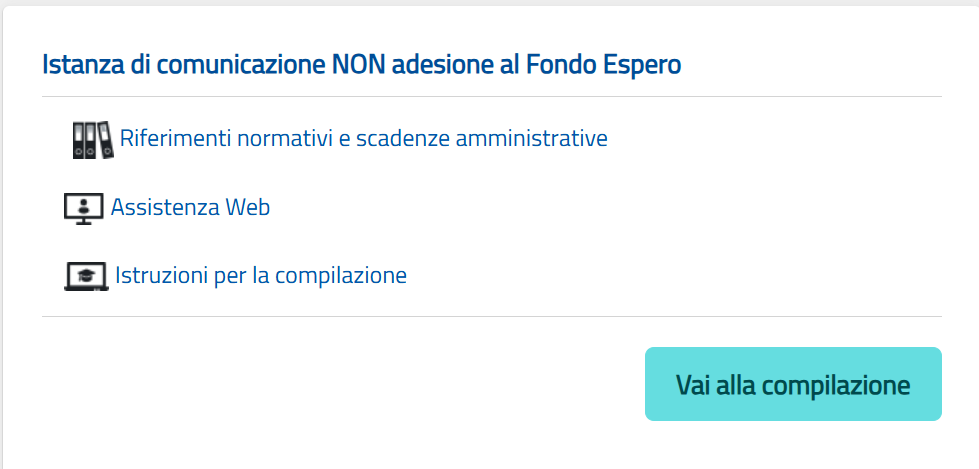The image size is (979, 469).
Task: Click the word "Assistenza" beside monitor icon
Action: [165, 207]
